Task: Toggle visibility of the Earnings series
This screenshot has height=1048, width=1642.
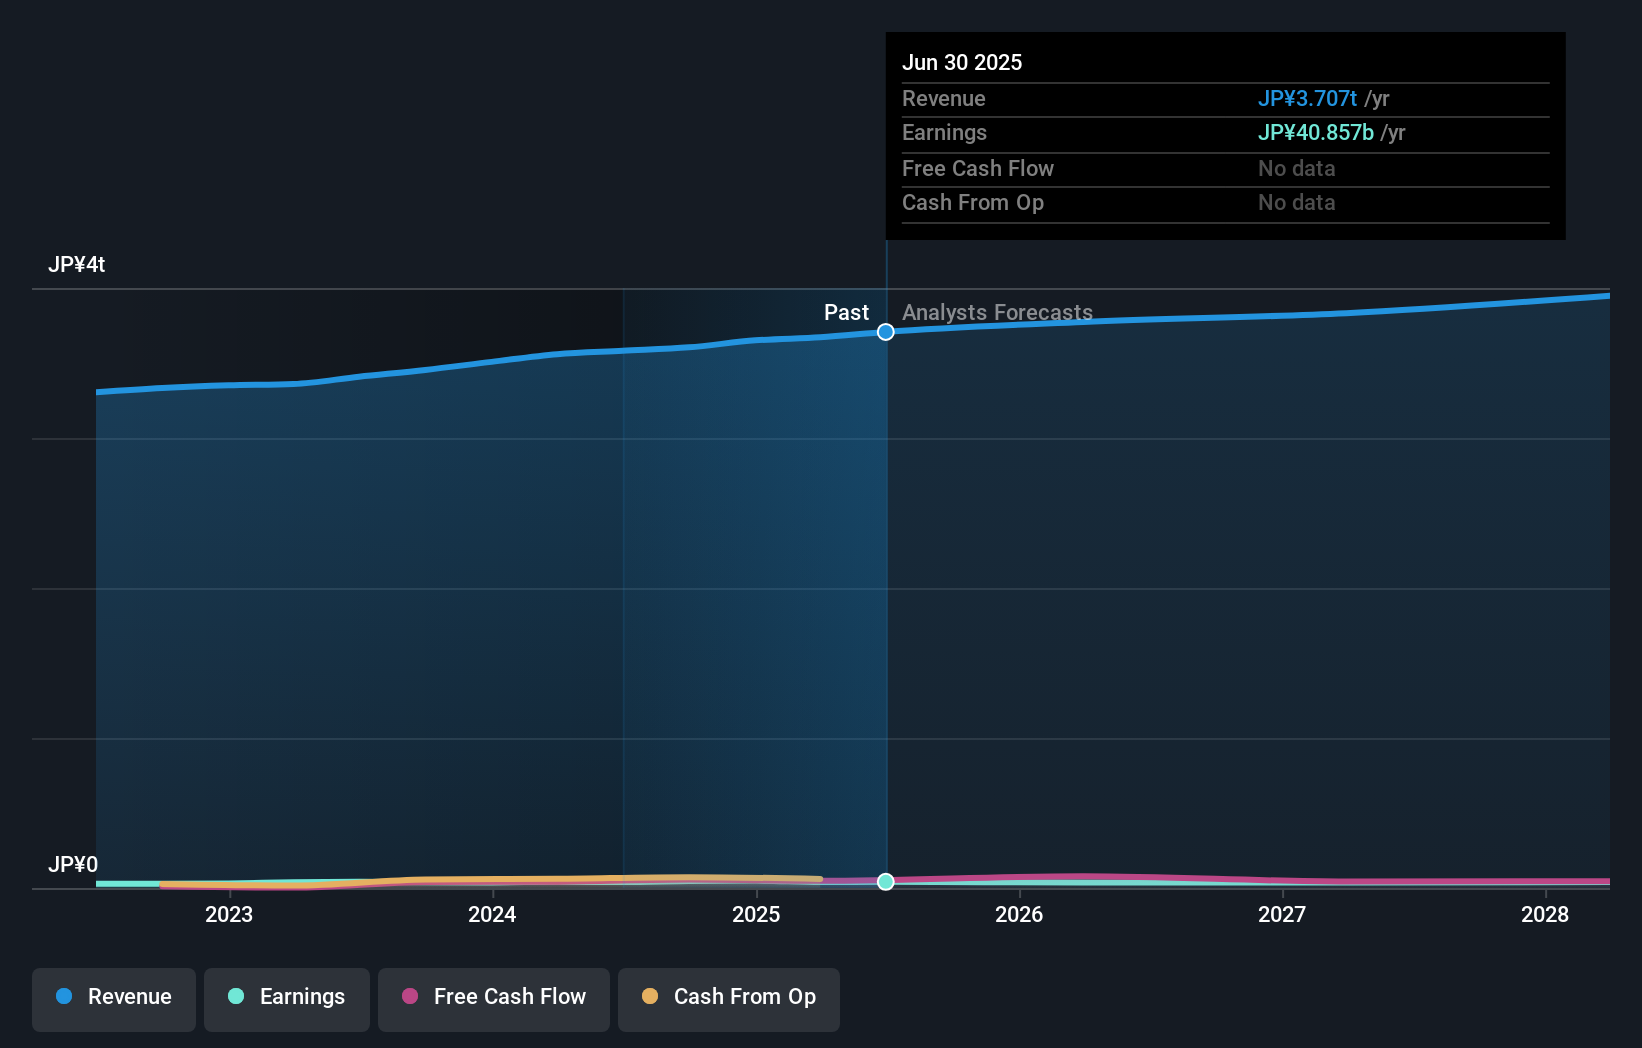Action: tap(287, 999)
